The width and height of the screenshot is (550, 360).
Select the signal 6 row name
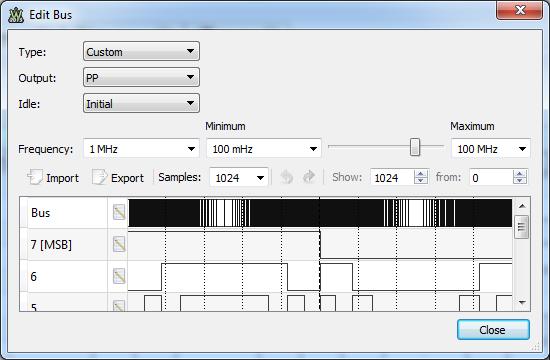click(33, 276)
